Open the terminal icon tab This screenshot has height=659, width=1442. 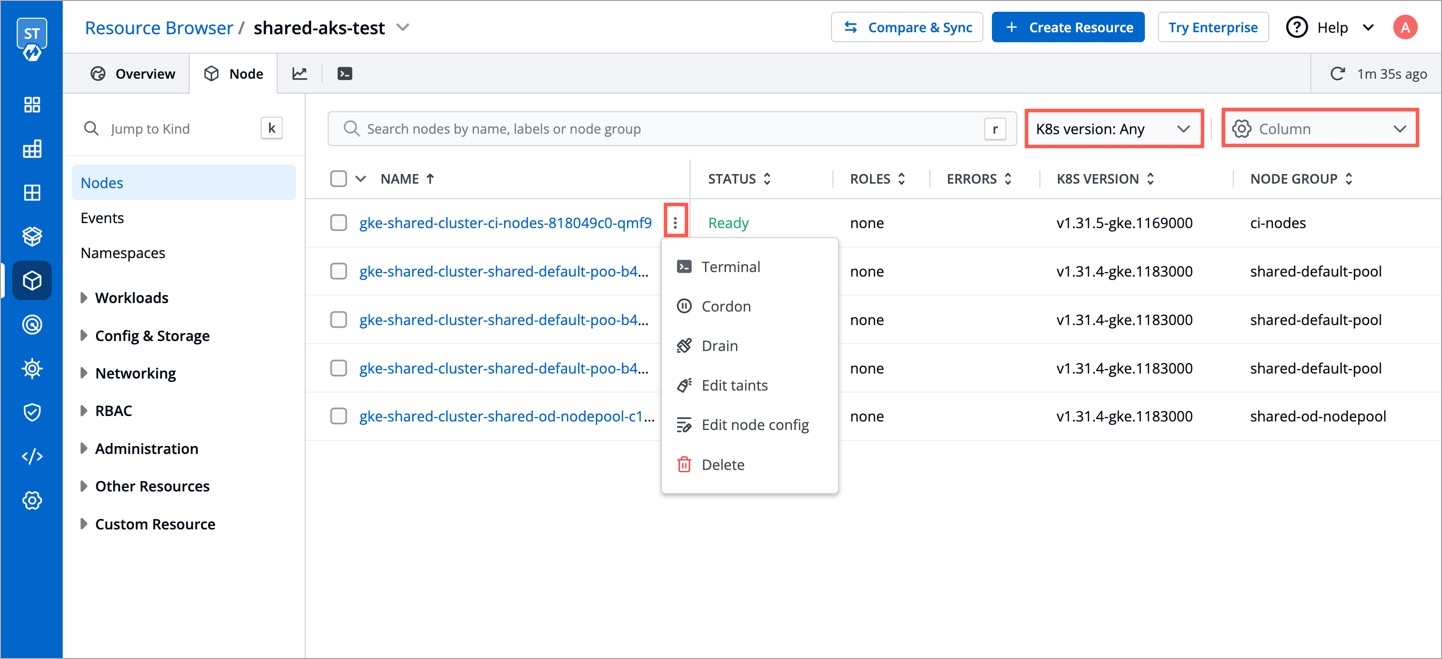(344, 73)
